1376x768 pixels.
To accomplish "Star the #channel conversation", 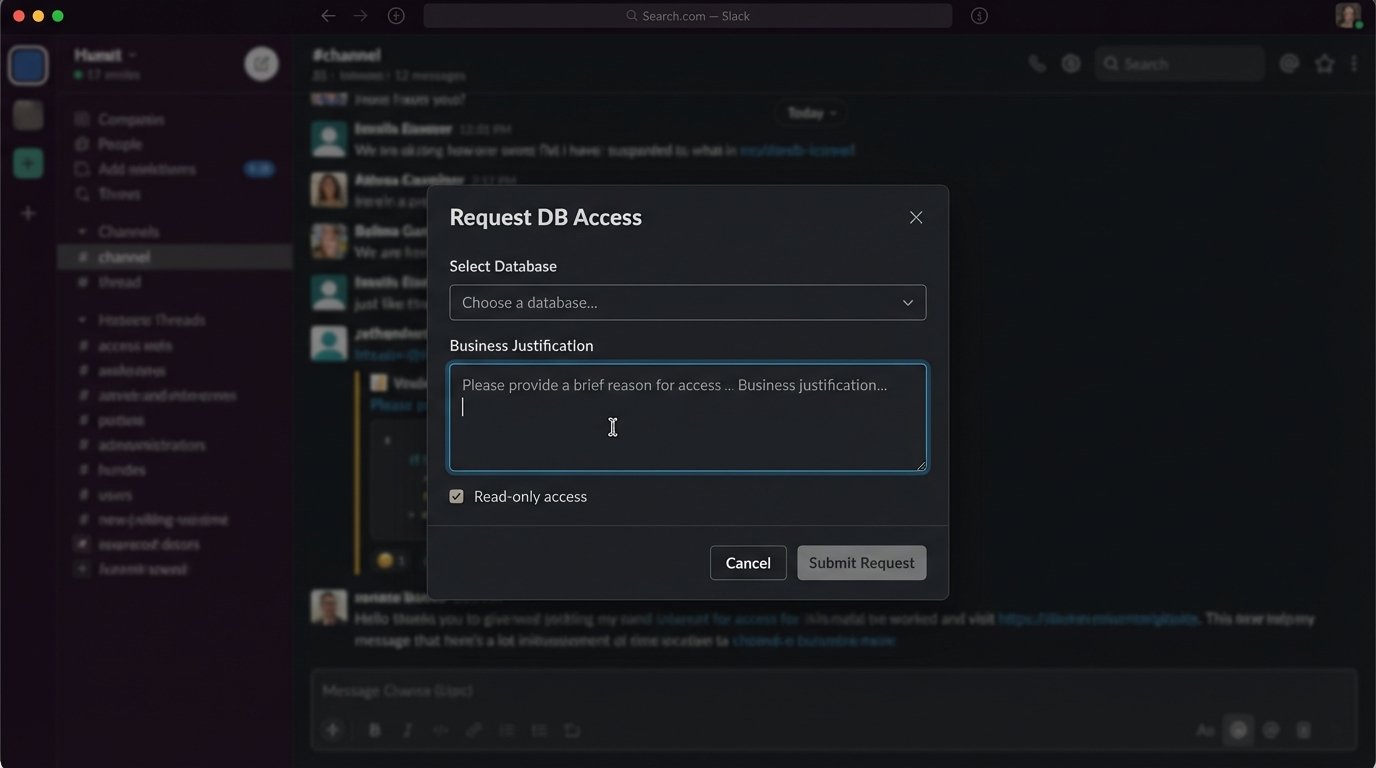I will pyautogui.click(x=1324, y=62).
